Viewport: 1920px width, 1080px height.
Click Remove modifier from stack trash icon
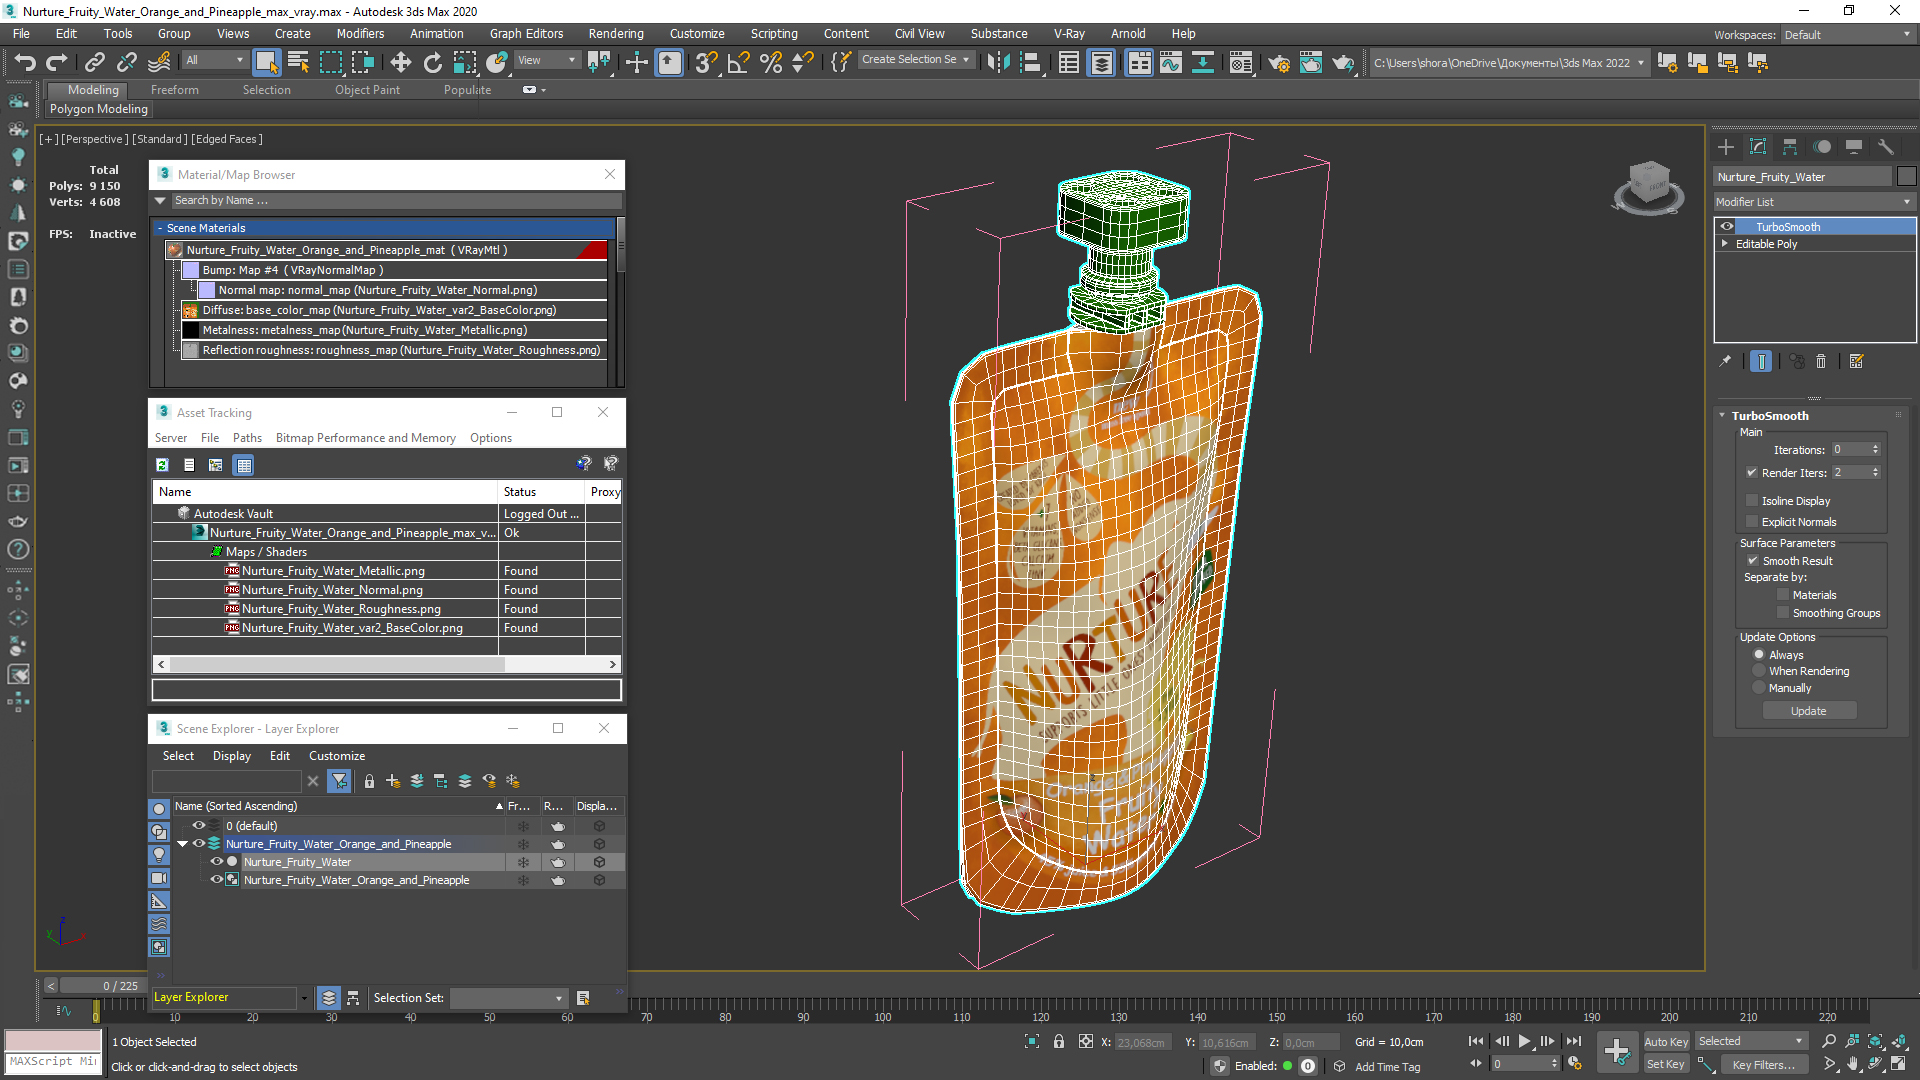click(1821, 361)
